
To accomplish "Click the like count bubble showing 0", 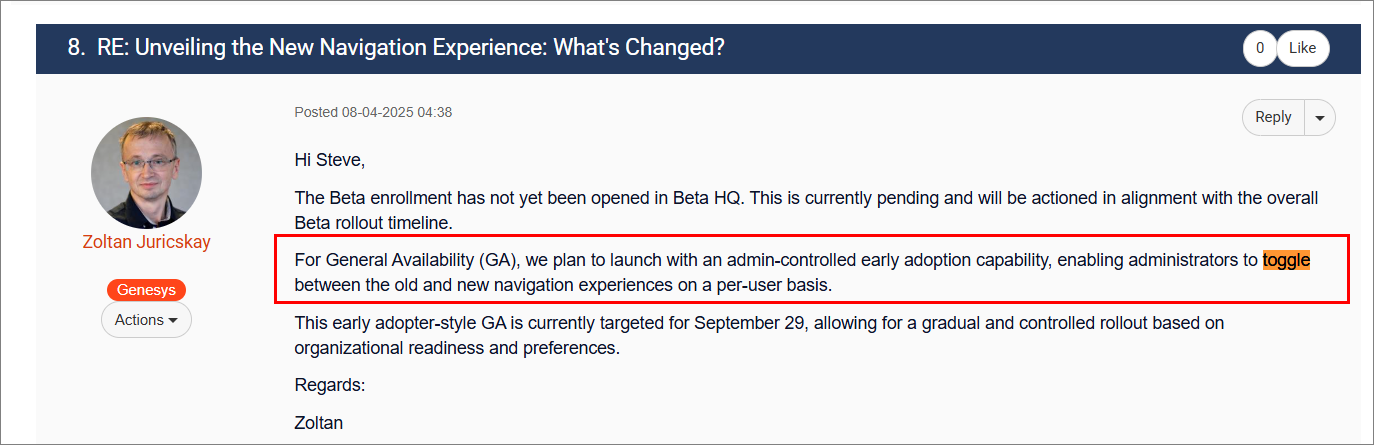I will [x=1259, y=48].
